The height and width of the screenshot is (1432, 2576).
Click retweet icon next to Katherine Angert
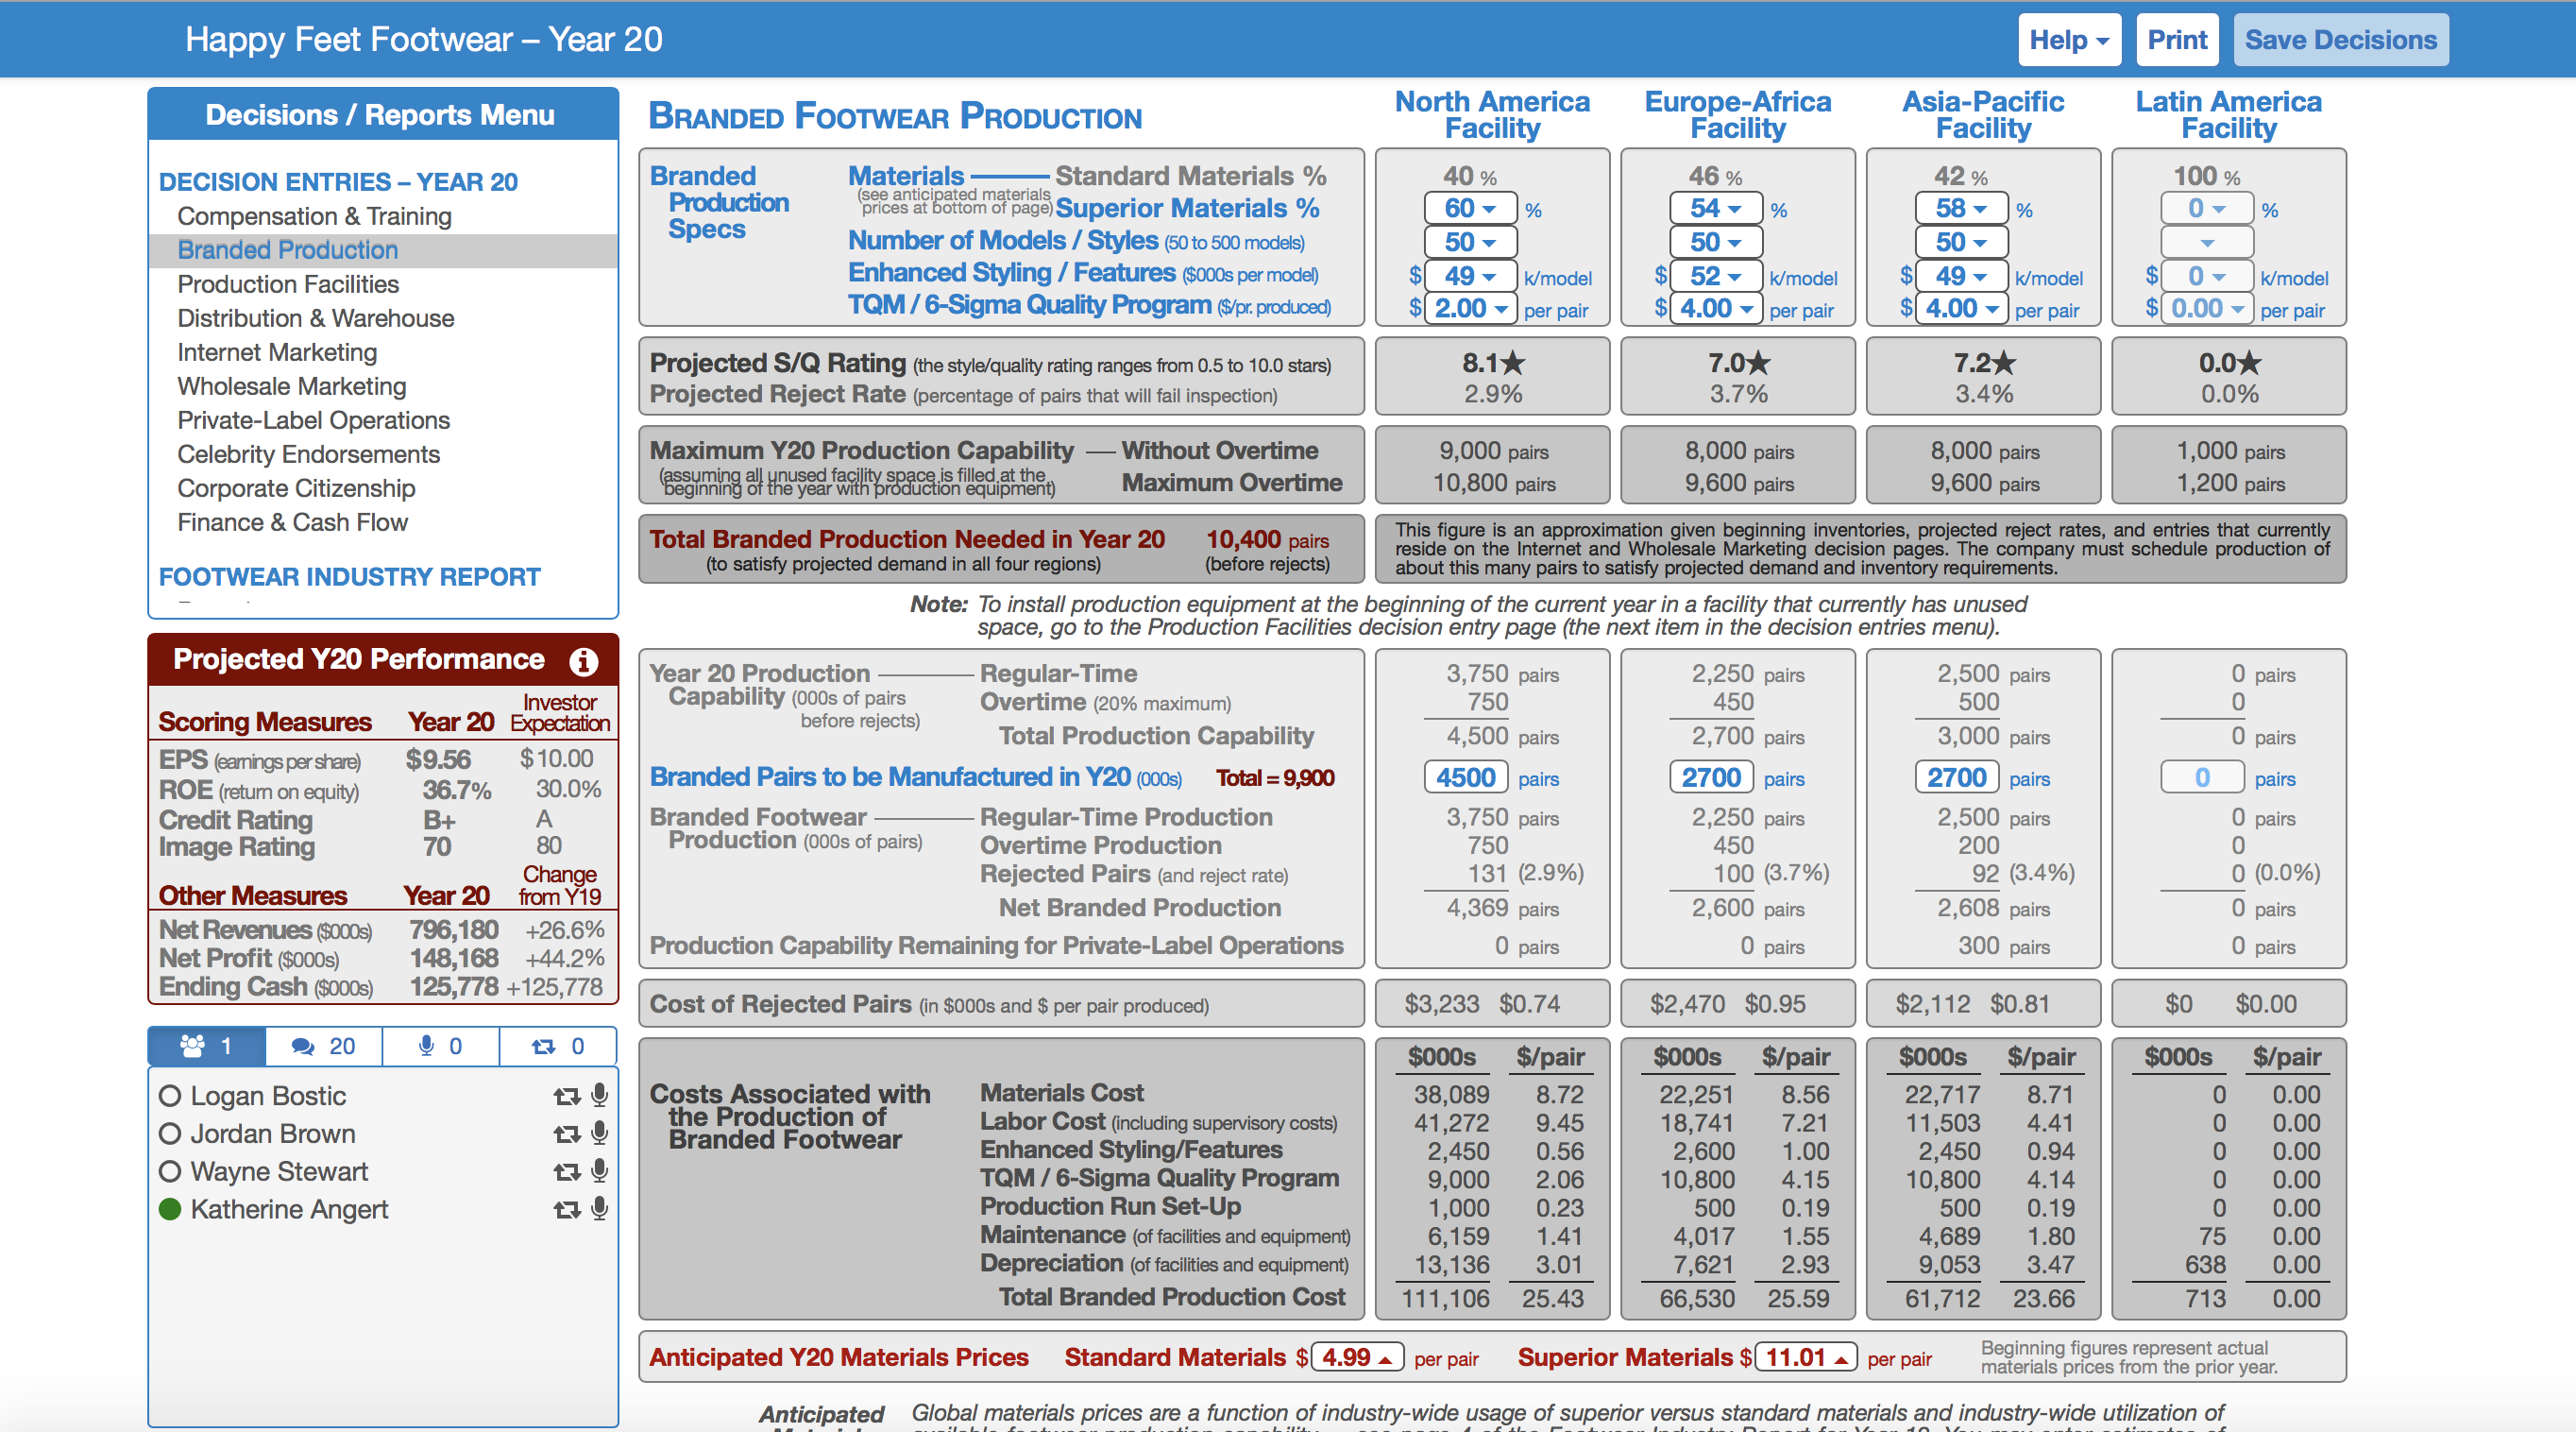[x=567, y=1209]
